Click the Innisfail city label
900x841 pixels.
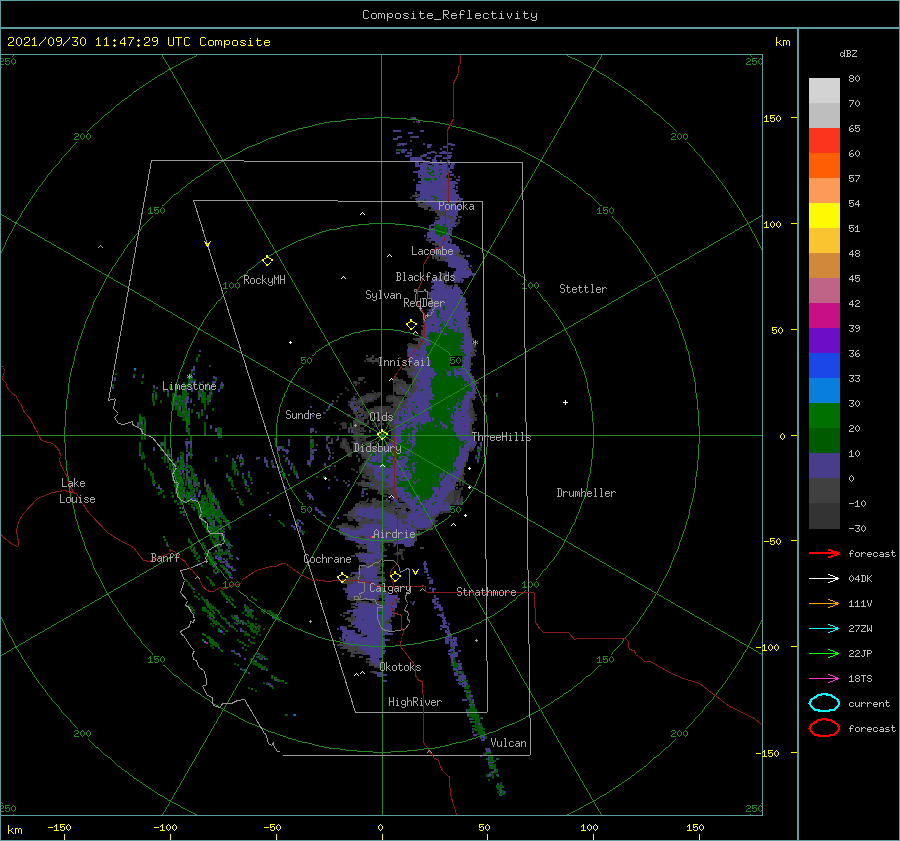(404, 362)
